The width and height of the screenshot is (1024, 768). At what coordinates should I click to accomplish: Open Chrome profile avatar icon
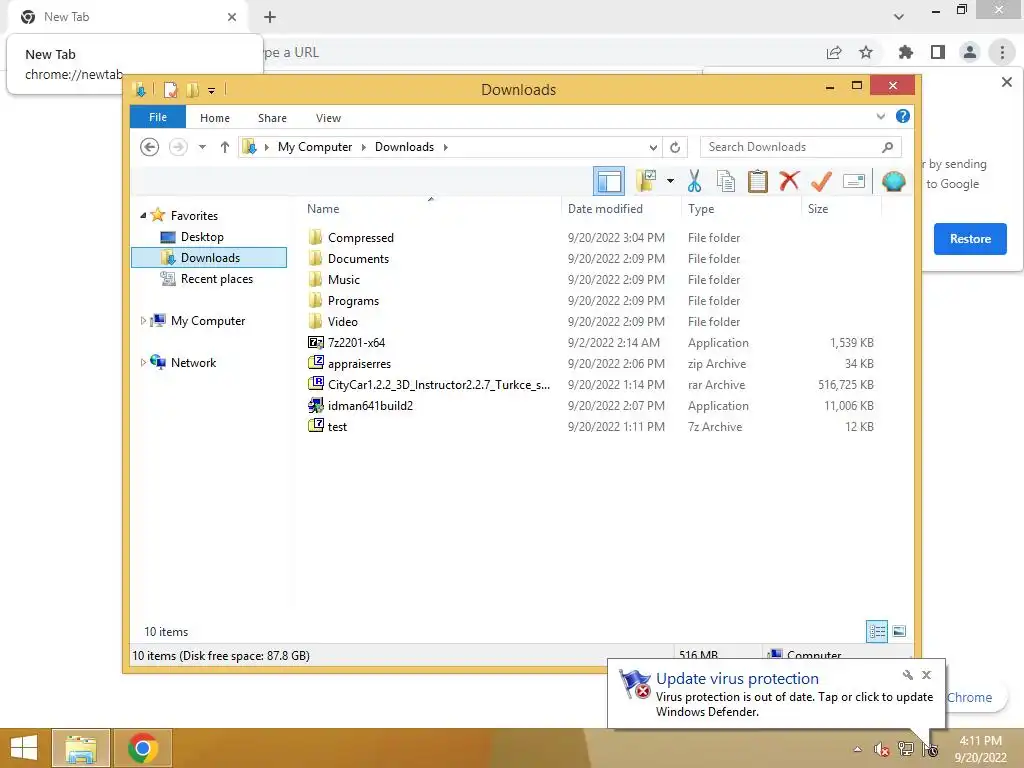point(970,52)
